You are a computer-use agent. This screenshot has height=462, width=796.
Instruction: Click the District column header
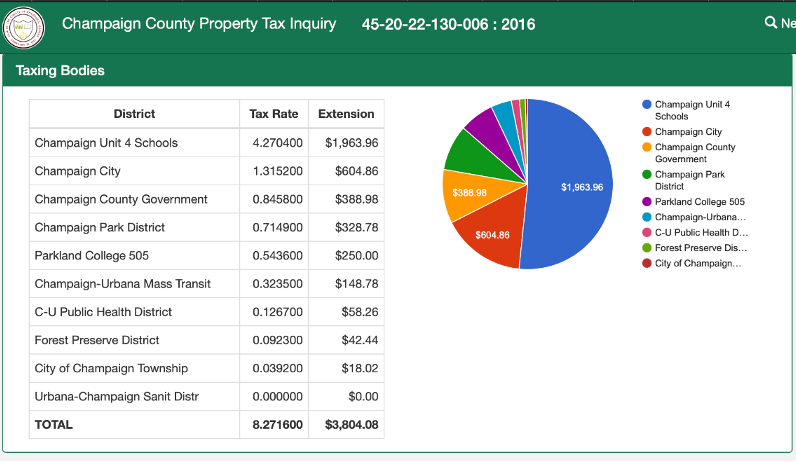pos(134,114)
